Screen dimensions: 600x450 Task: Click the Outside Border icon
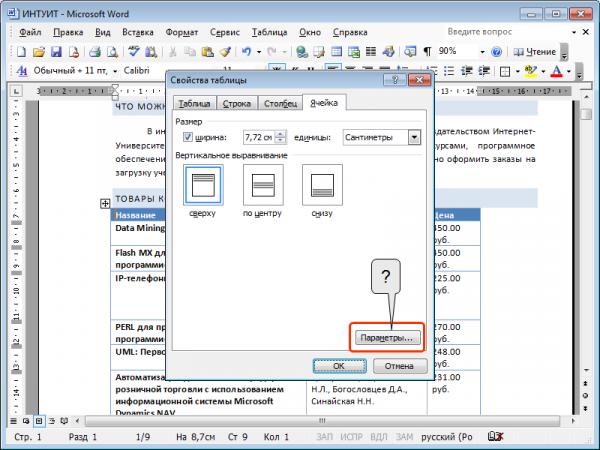tap(505, 72)
